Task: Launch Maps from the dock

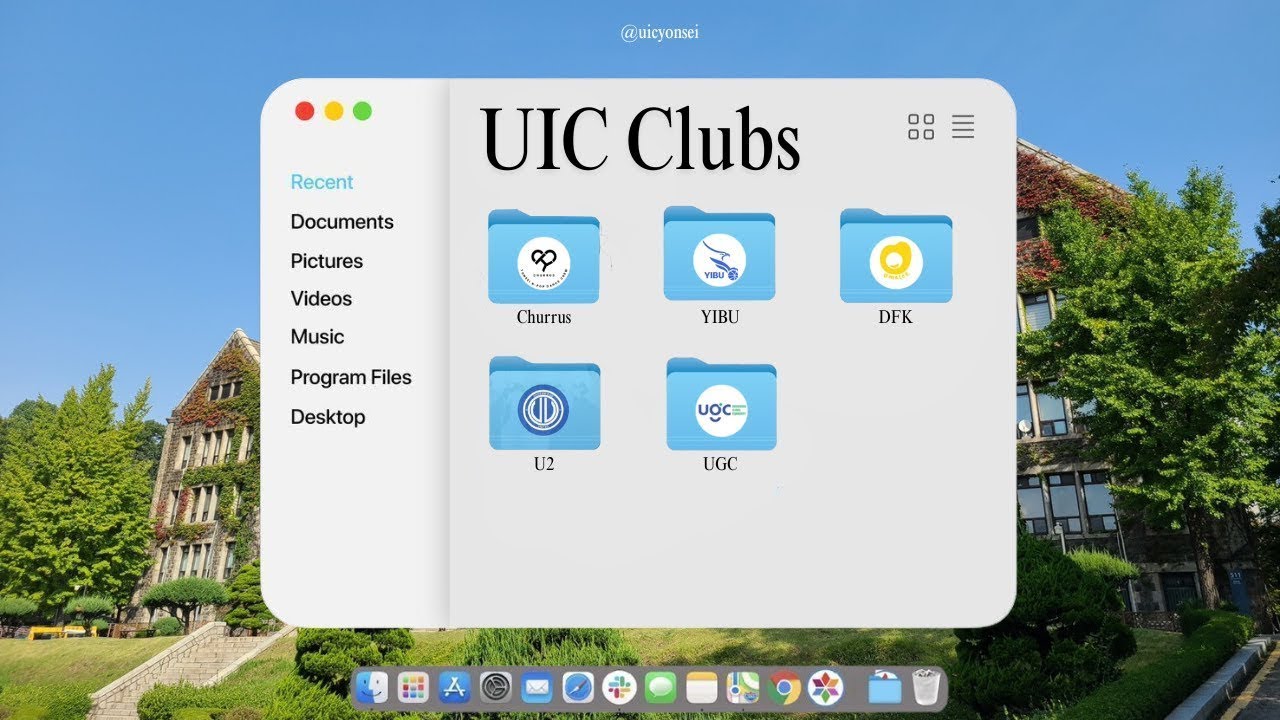Action: [743, 688]
